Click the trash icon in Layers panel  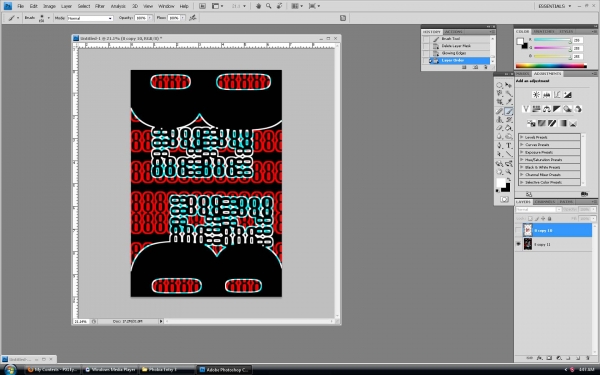tap(588, 358)
